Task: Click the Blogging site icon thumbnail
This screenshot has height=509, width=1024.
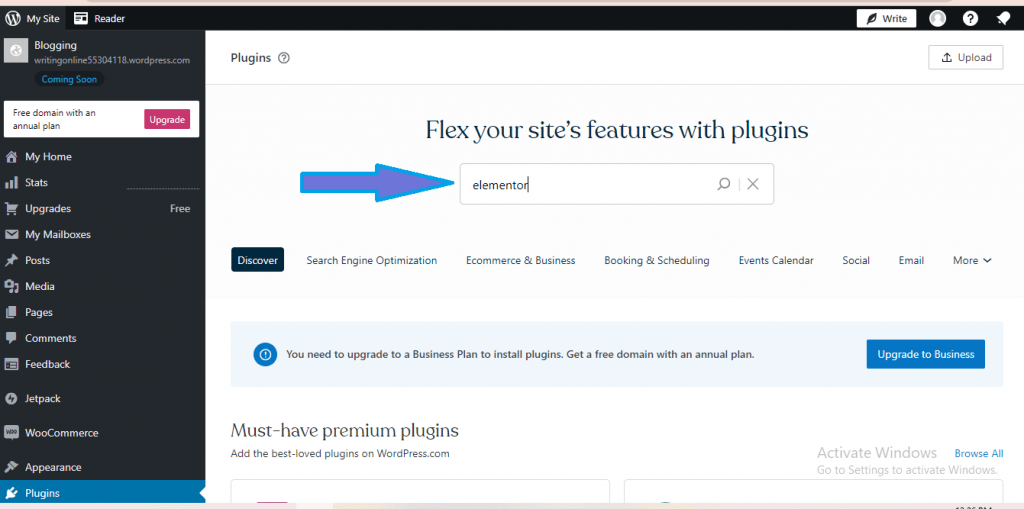Action: pos(16,50)
